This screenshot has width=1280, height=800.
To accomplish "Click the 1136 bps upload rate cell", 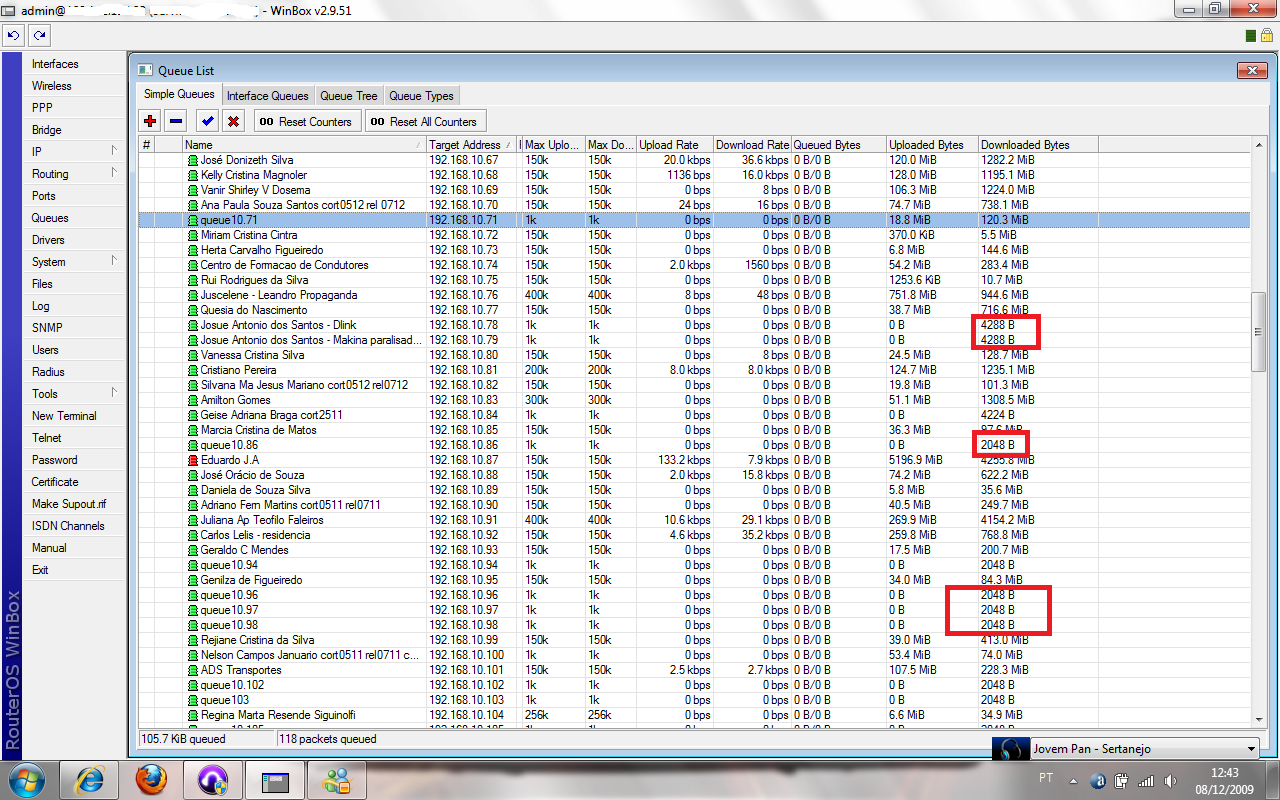I will coord(690,175).
